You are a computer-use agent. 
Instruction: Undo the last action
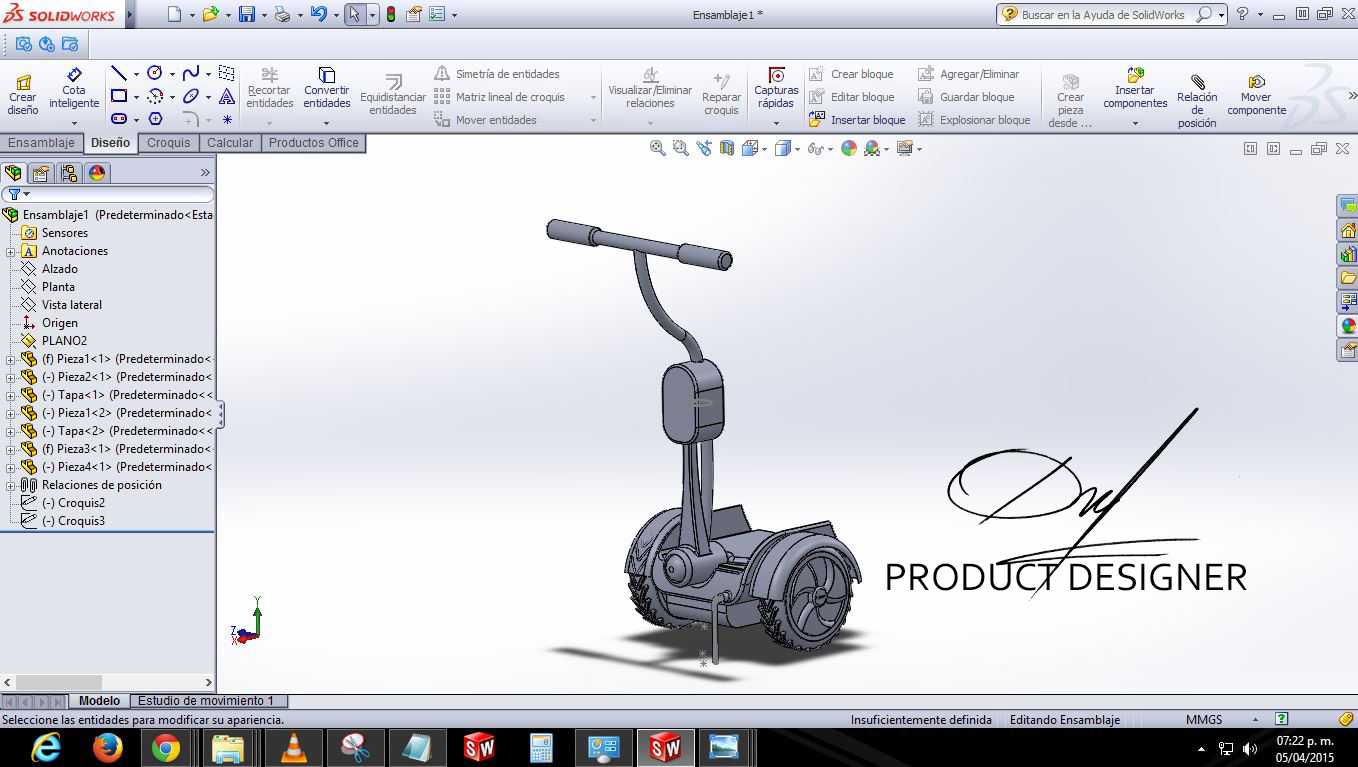pyautogui.click(x=318, y=14)
